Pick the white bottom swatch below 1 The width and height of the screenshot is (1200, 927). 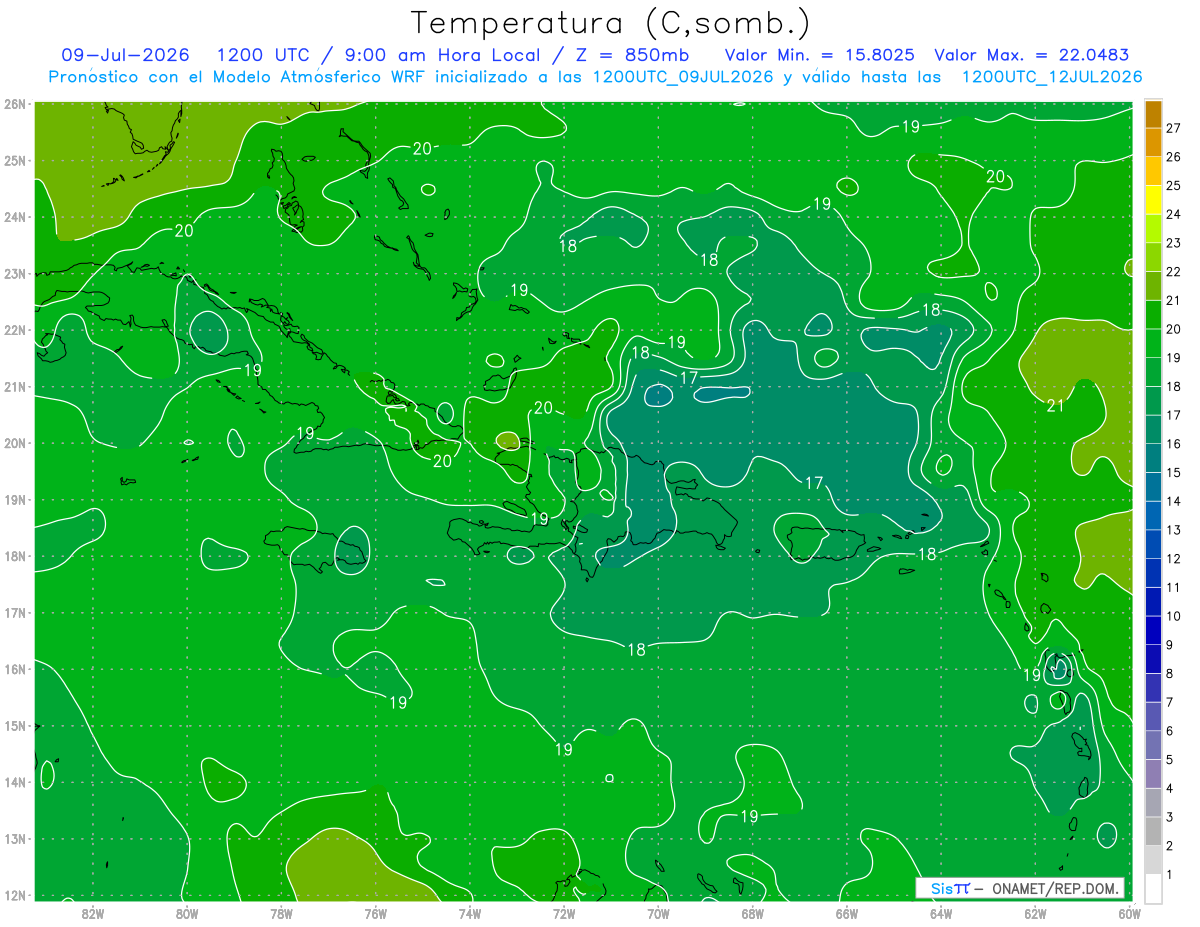pyautogui.click(x=1153, y=889)
